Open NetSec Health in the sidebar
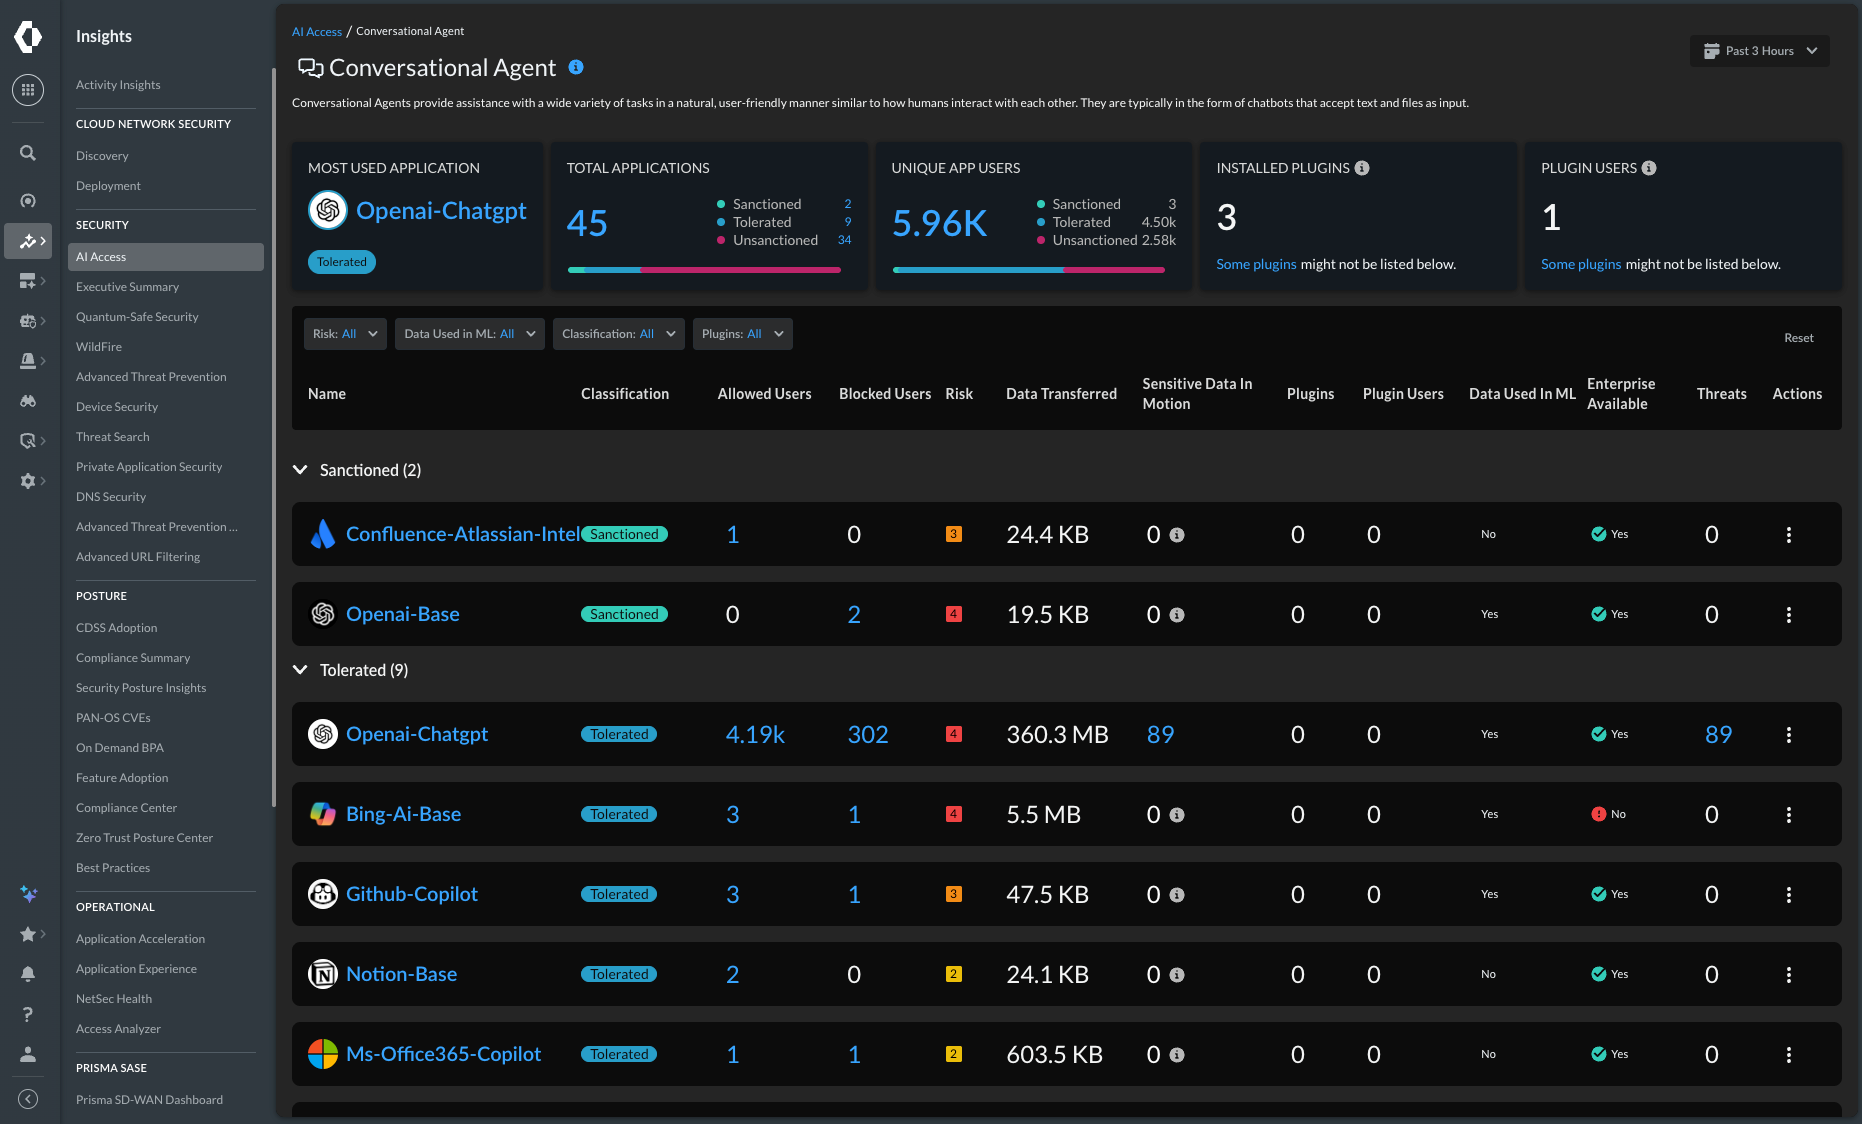Screen dimensions: 1862x1124 tap(114, 999)
